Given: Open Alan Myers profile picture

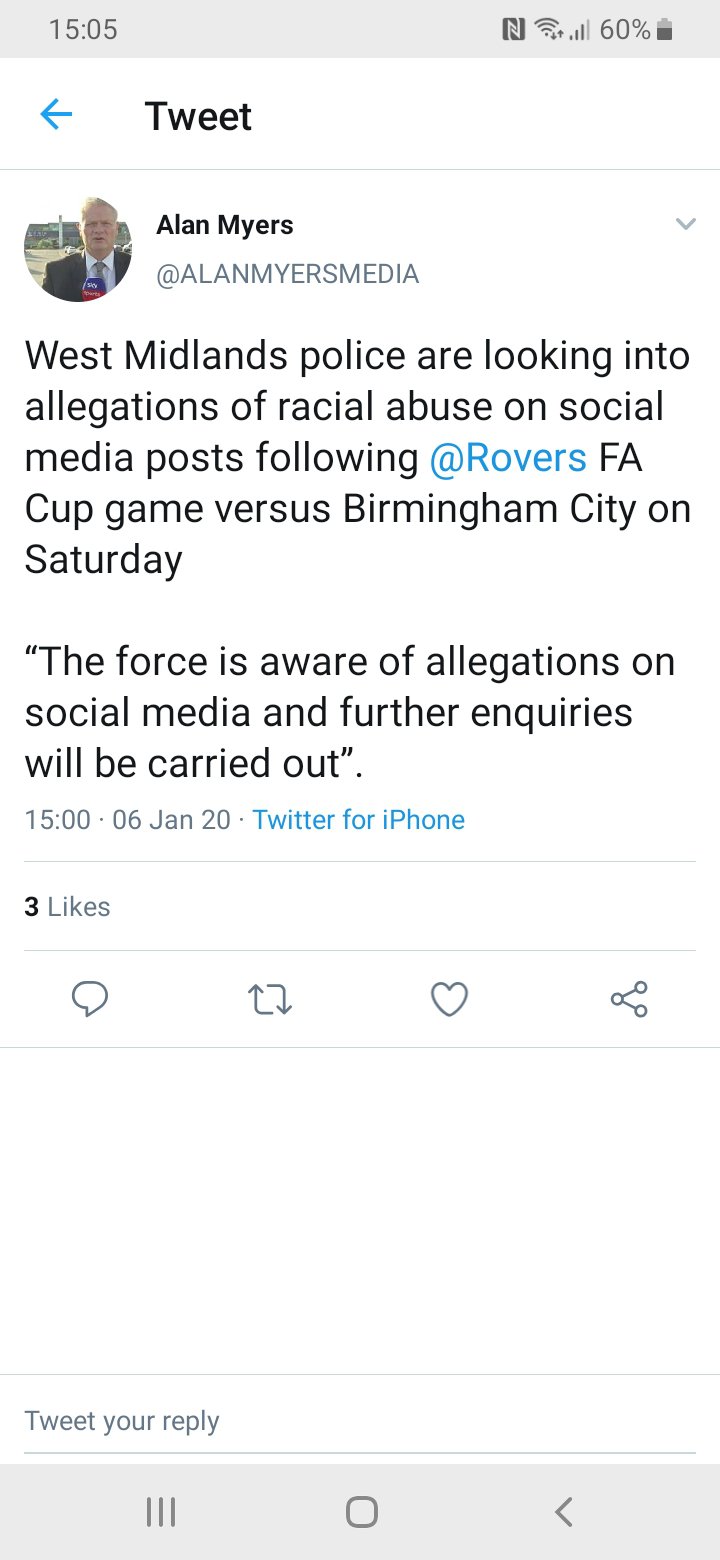Looking at the screenshot, I should (x=78, y=249).
